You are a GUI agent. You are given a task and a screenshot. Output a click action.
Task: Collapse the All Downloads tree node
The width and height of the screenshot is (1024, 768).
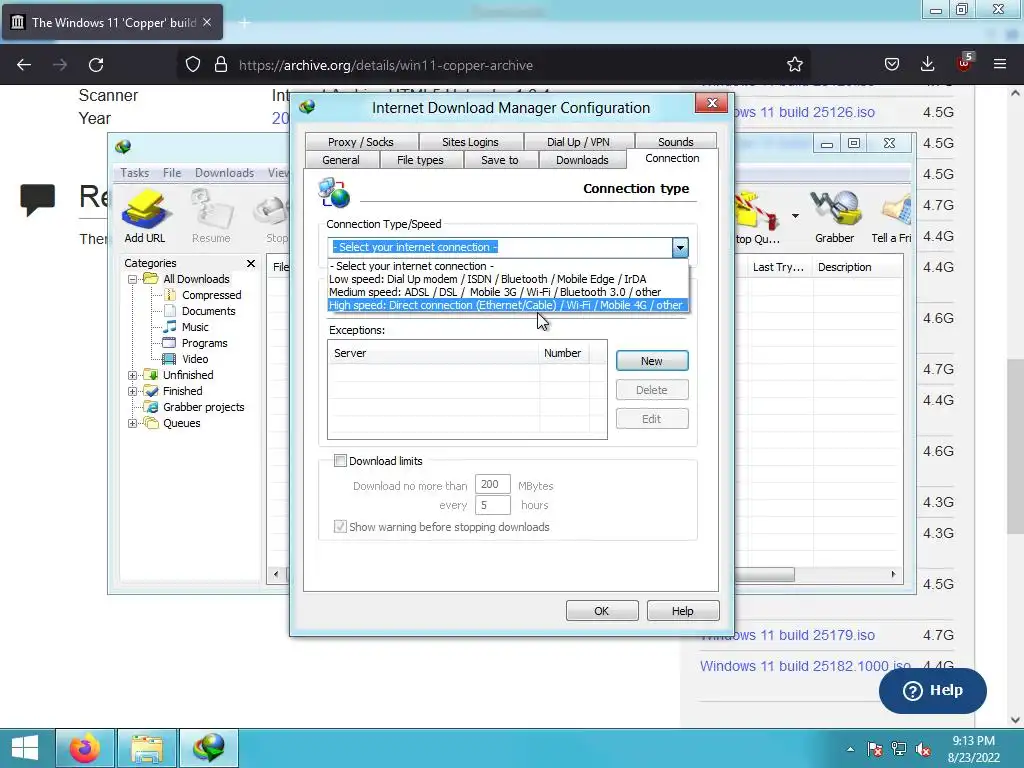133,279
